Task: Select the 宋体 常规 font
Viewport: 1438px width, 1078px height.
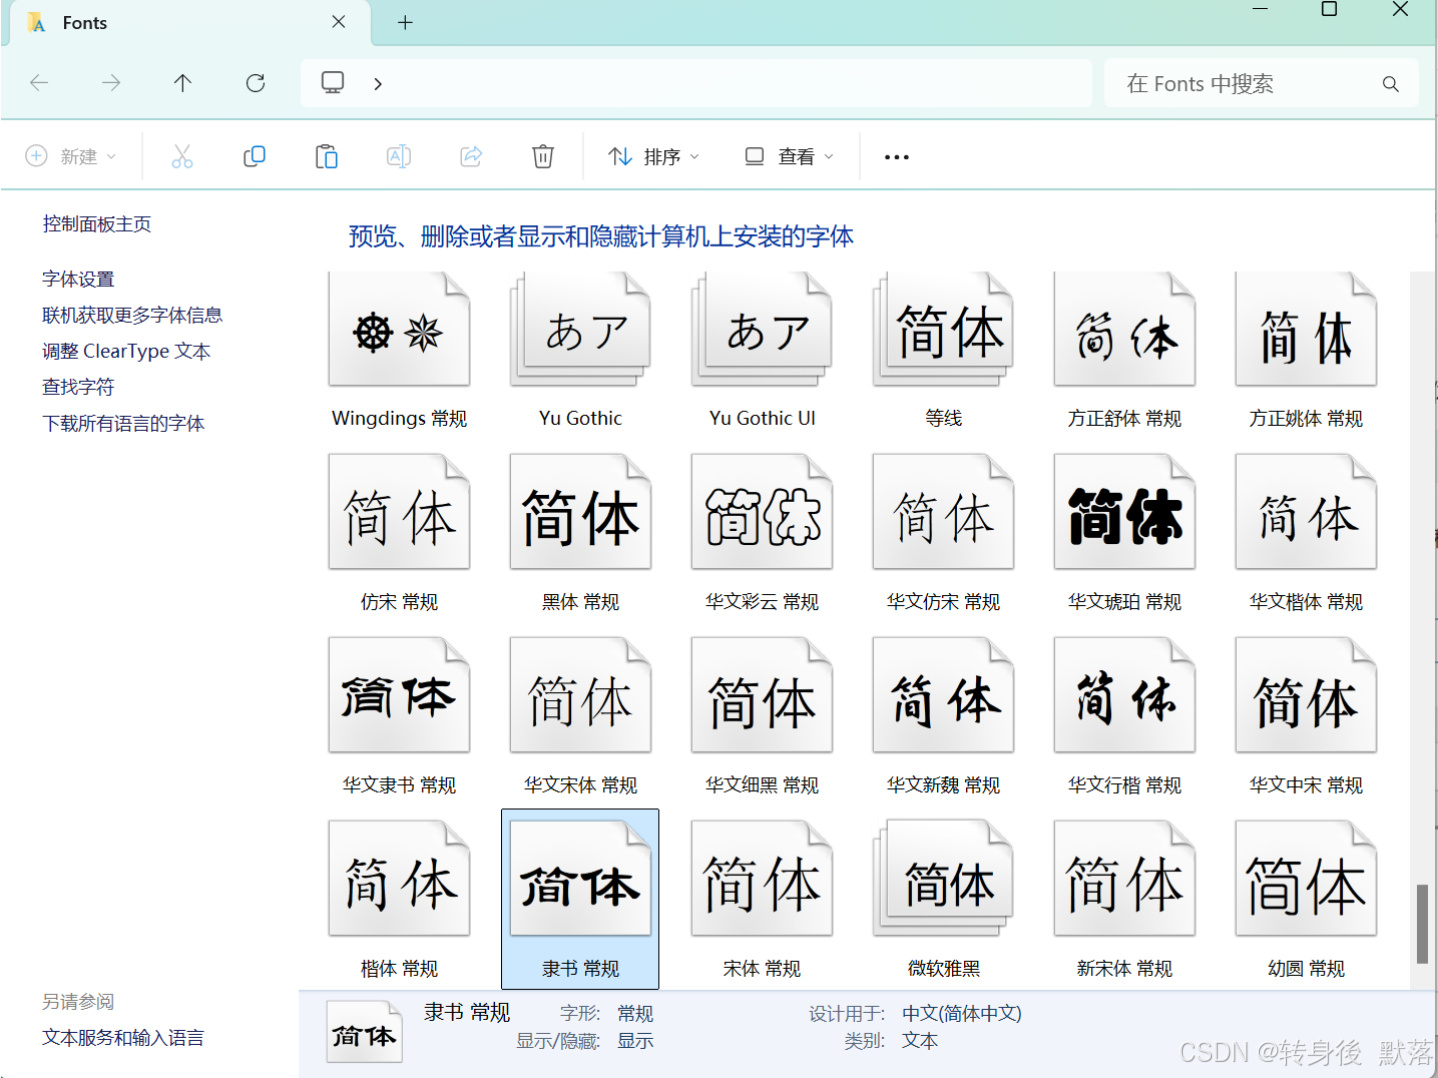Action: pos(762,899)
